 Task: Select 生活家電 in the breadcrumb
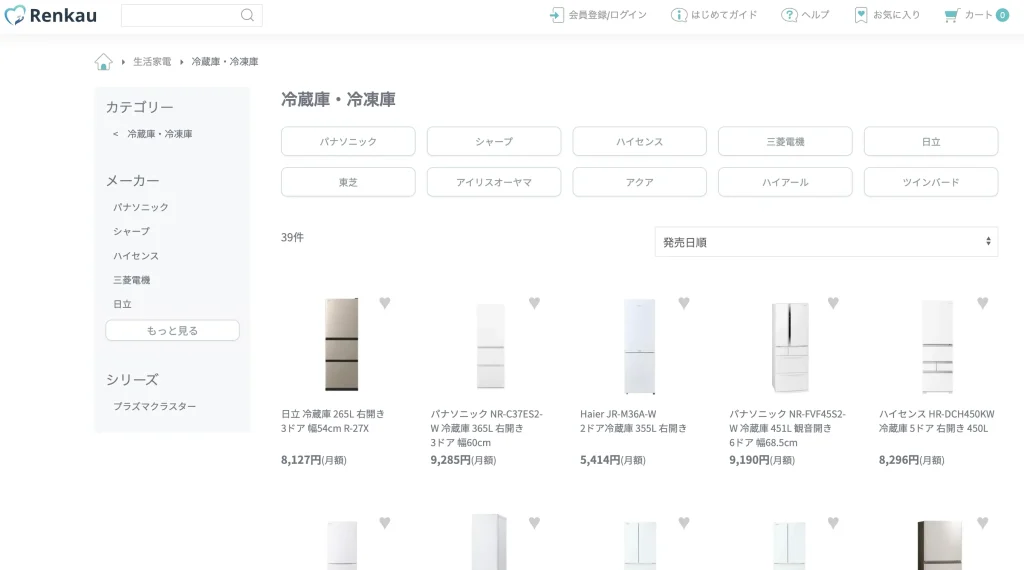152,62
